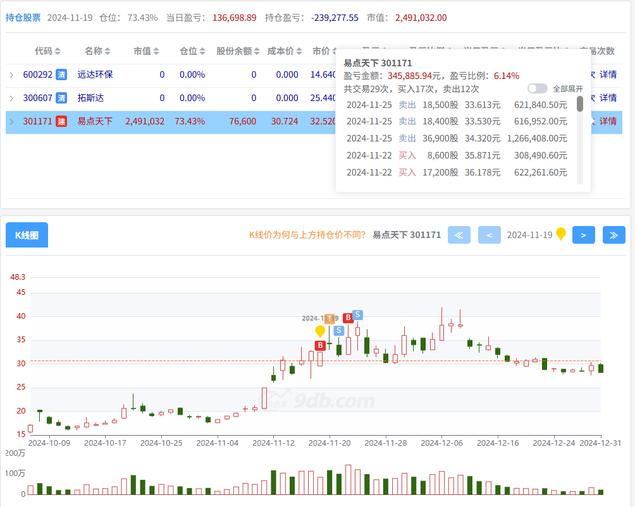Expand the 301171 易点天下 row
The width and height of the screenshot is (635, 507).
(12, 121)
